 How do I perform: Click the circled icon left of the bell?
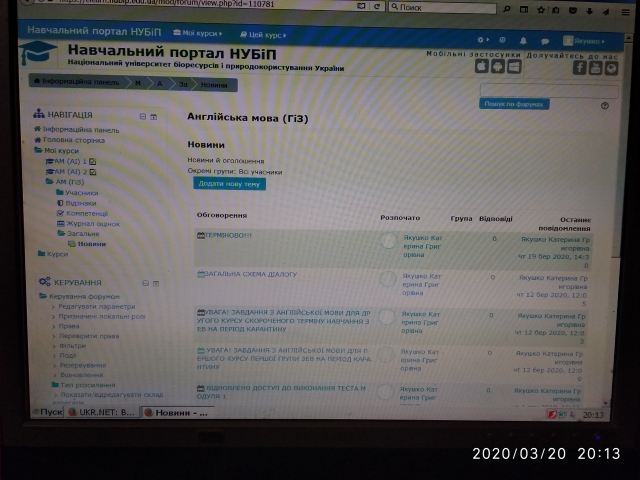(x=502, y=40)
